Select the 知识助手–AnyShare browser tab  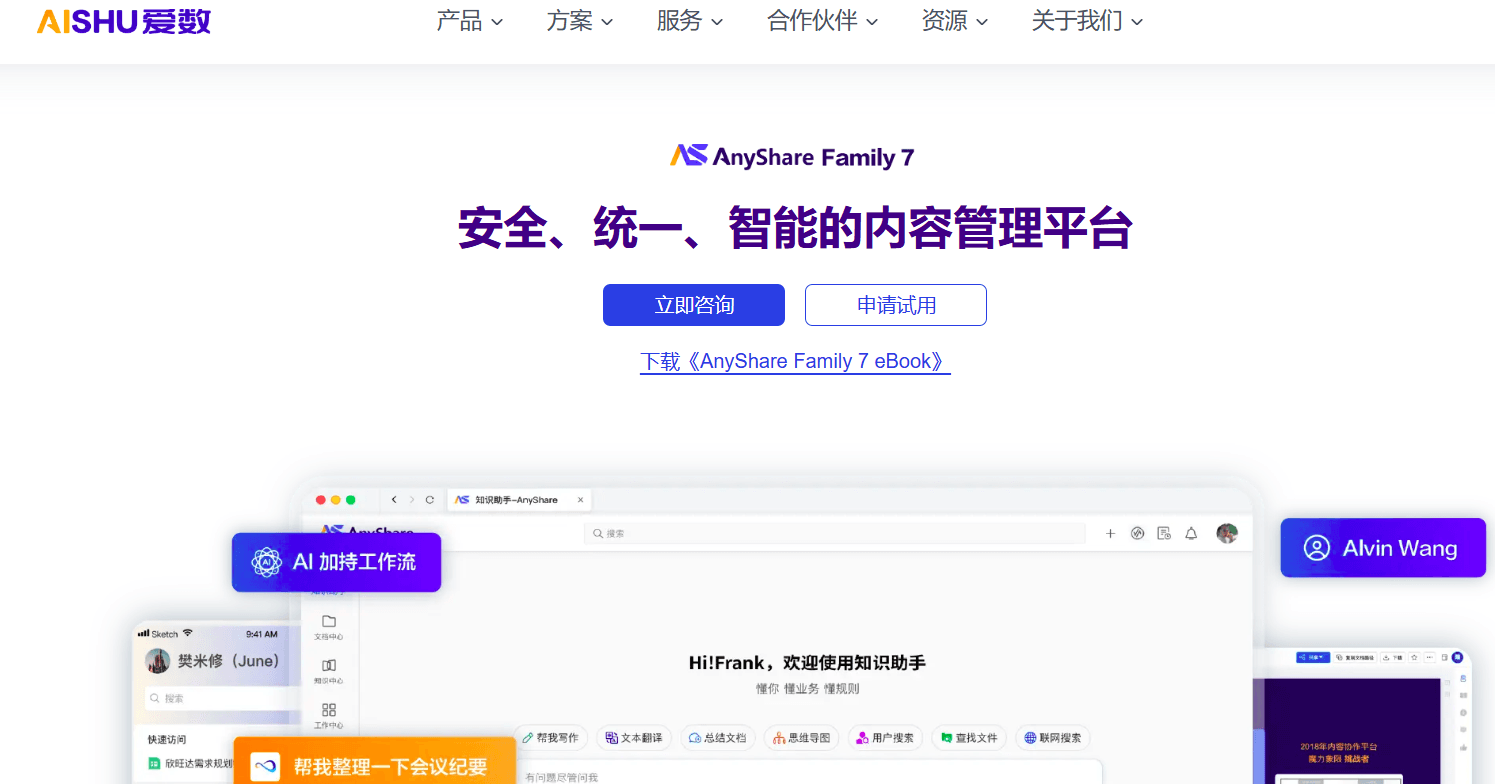click(518, 500)
